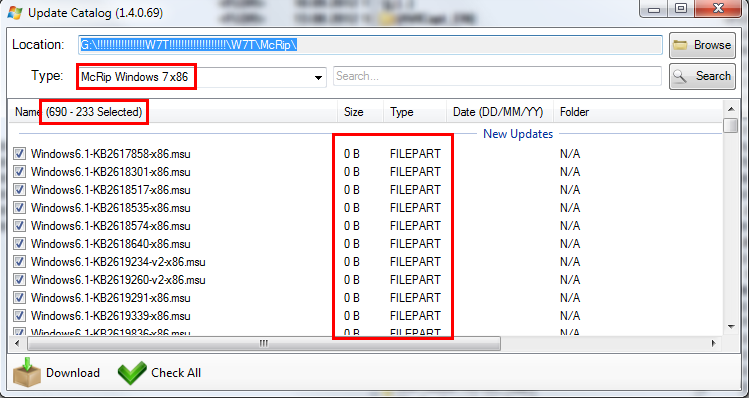Select Windows6.1-KB2619291-x86.msu file name

tap(110, 298)
